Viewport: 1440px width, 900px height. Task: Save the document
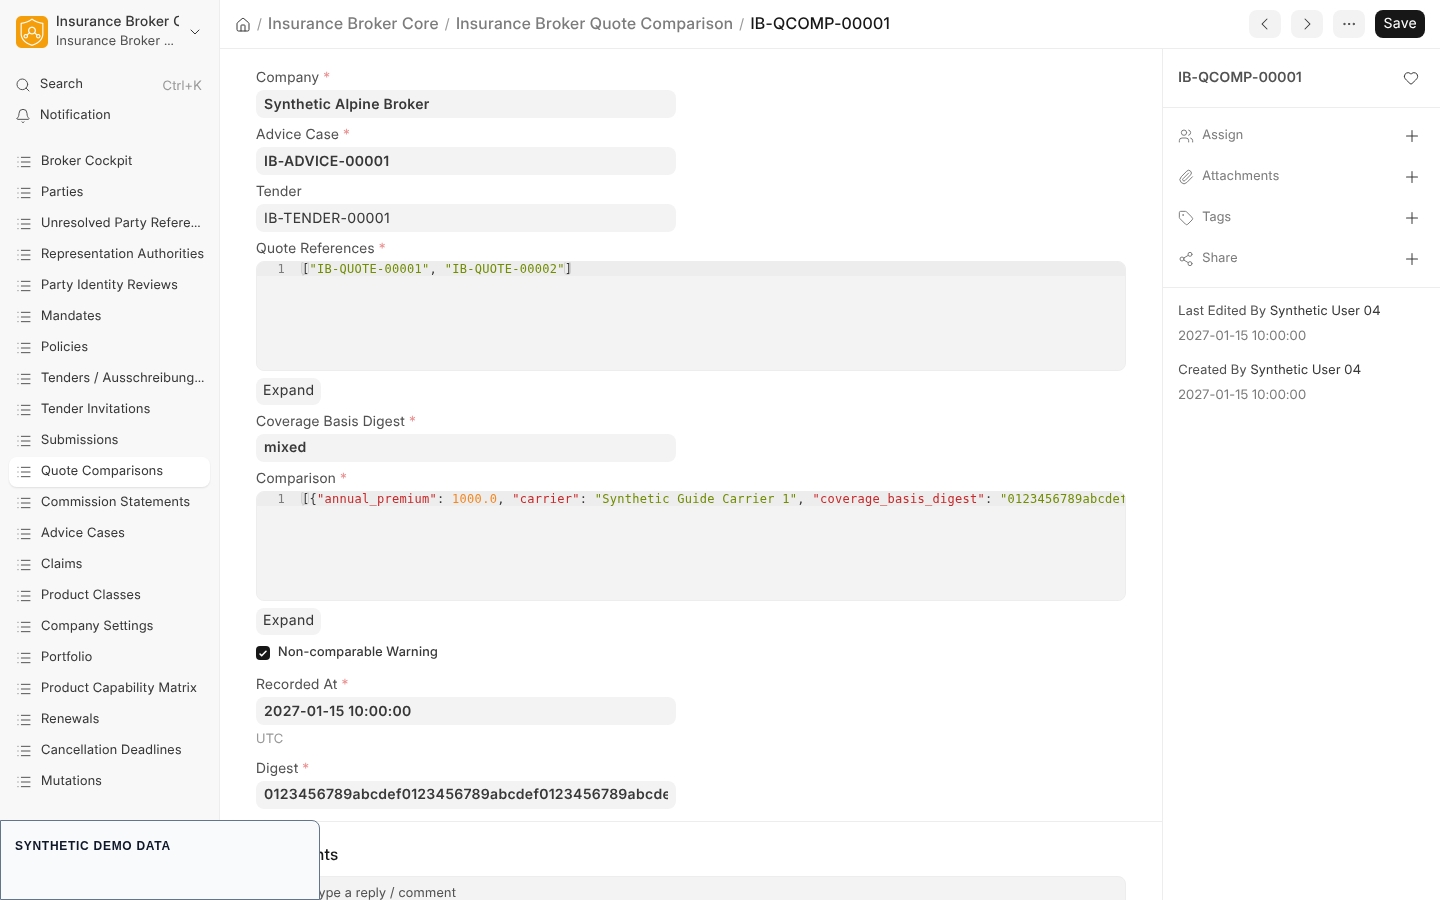click(1399, 24)
